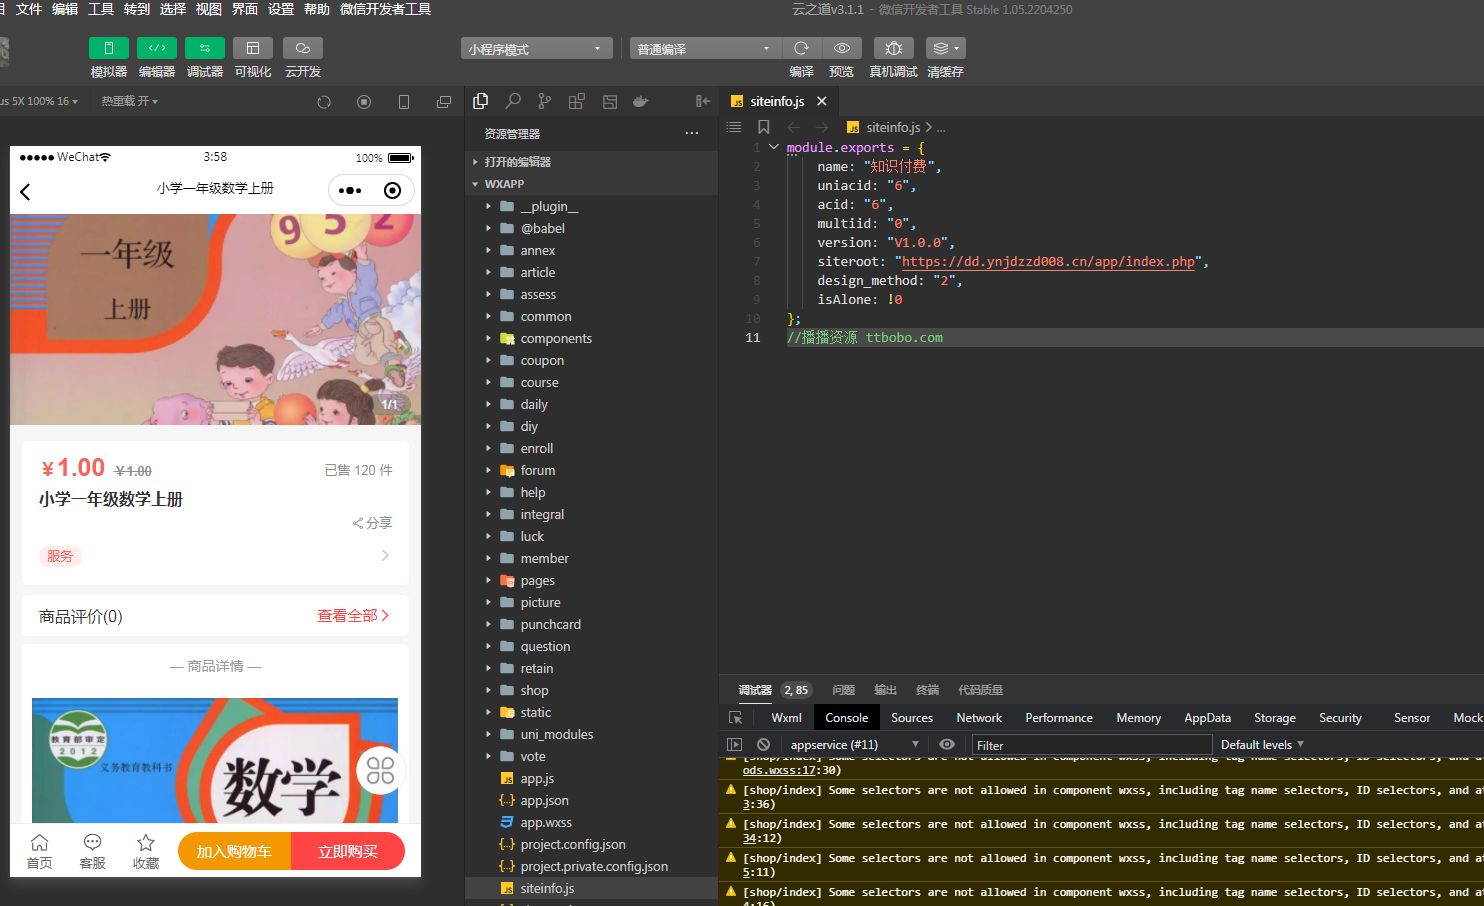Screen dimensions: 1484x906
Task: Navigate back with editor left arrow
Action: coord(793,127)
